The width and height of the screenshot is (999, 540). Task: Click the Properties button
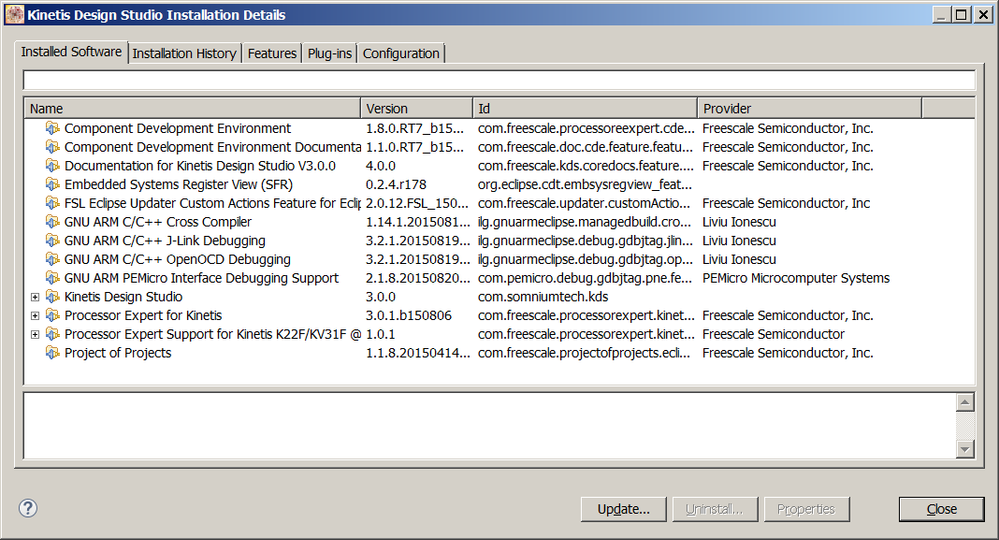tap(806, 509)
